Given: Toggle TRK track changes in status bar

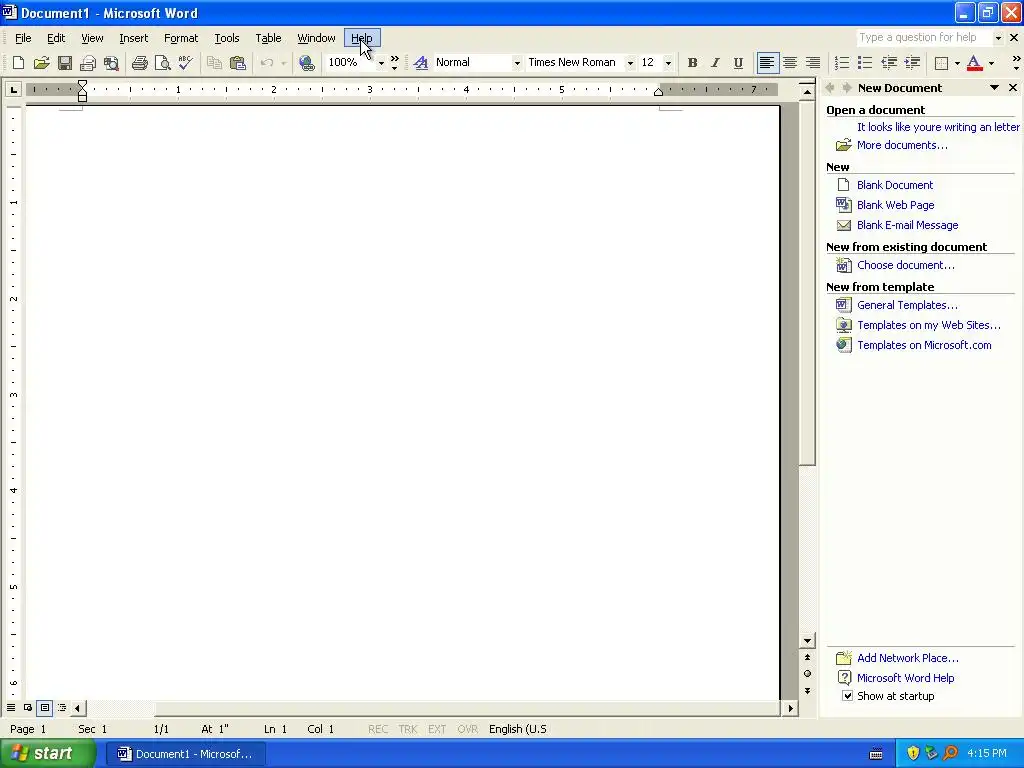Looking at the screenshot, I should coord(408,729).
